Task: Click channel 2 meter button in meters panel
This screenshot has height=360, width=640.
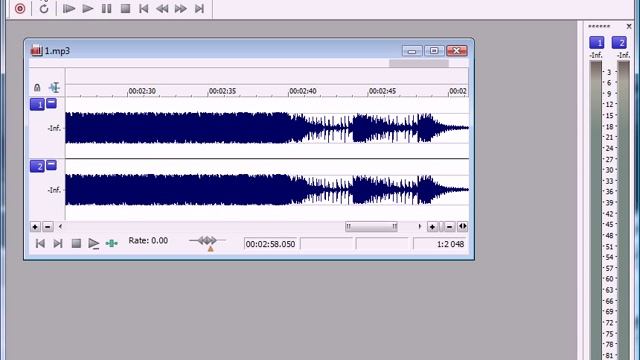Action: [x=619, y=42]
